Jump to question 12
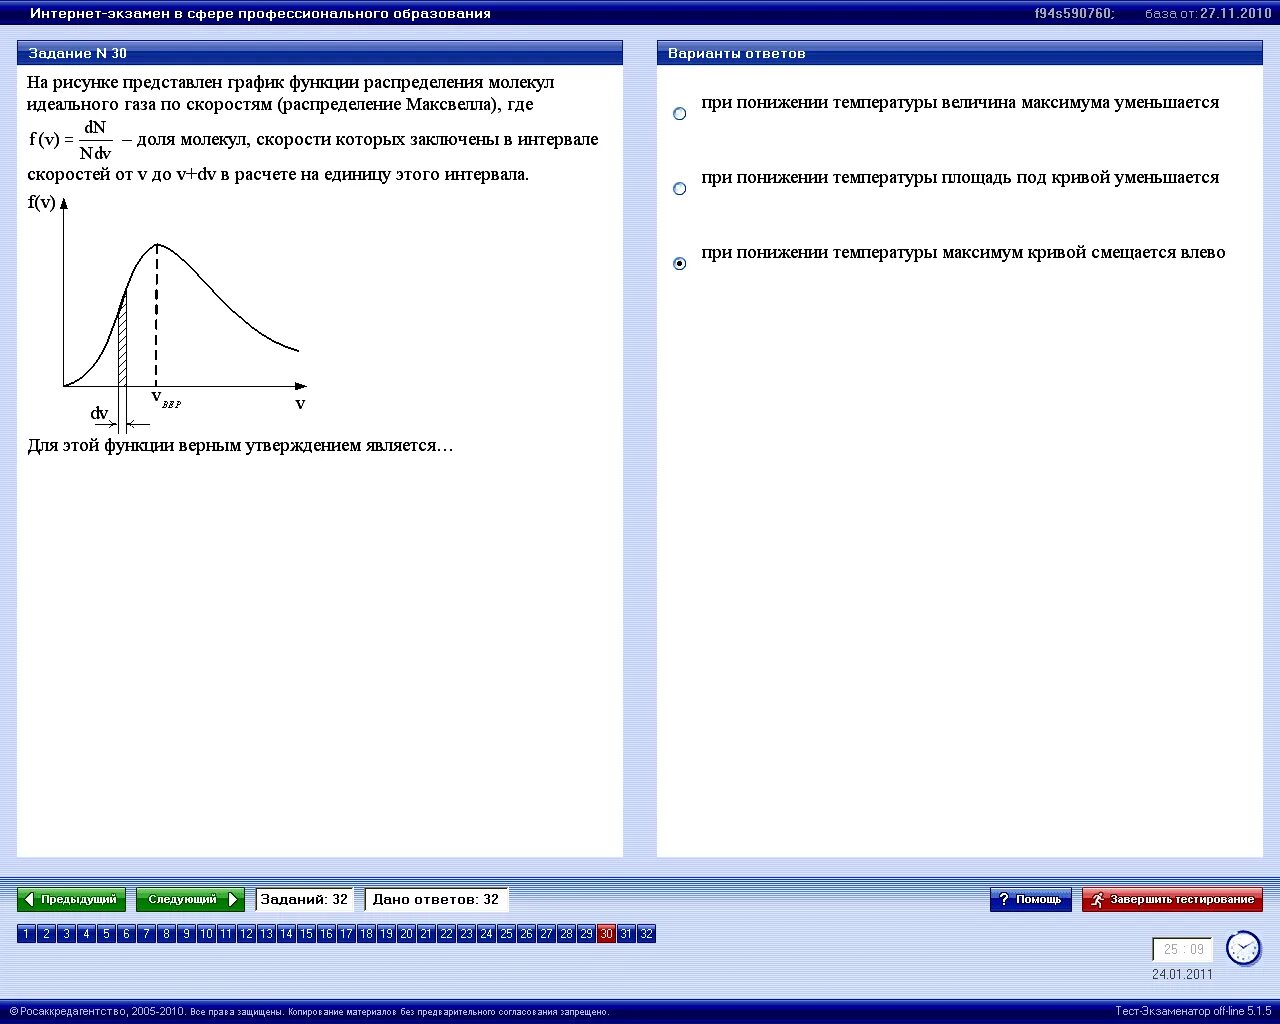Screen dimensions: 1280x1024 tap(246, 934)
